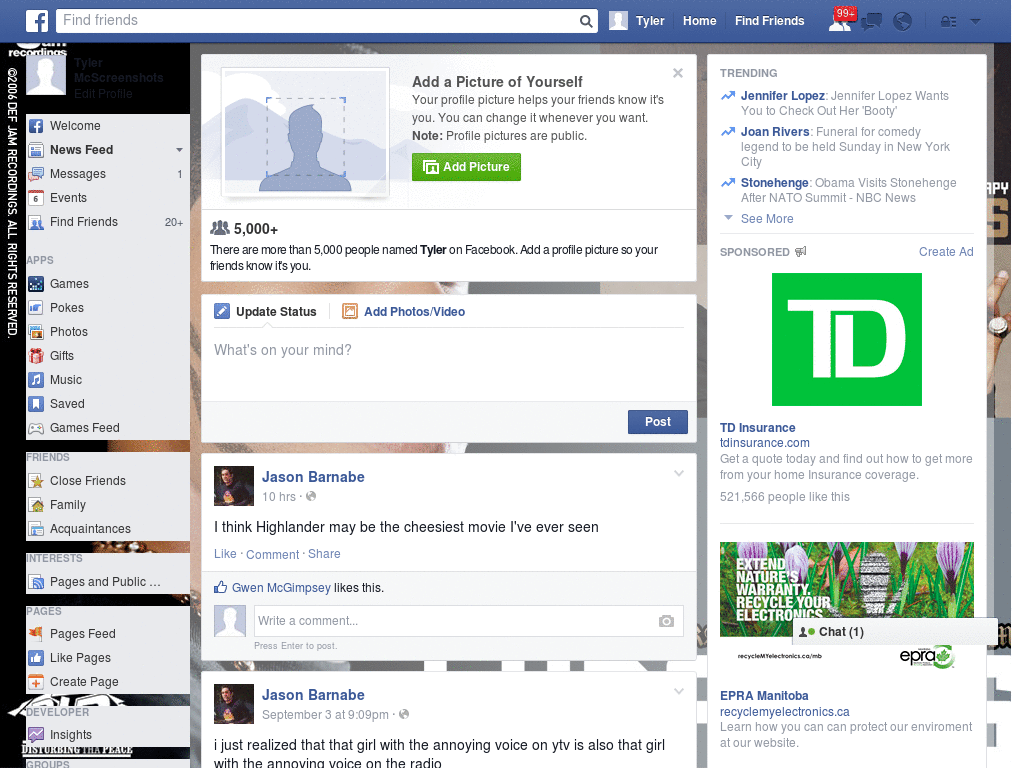Click Share on Highlander post
This screenshot has width=1024, height=768.
pyautogui.click(x=324, y=554)
